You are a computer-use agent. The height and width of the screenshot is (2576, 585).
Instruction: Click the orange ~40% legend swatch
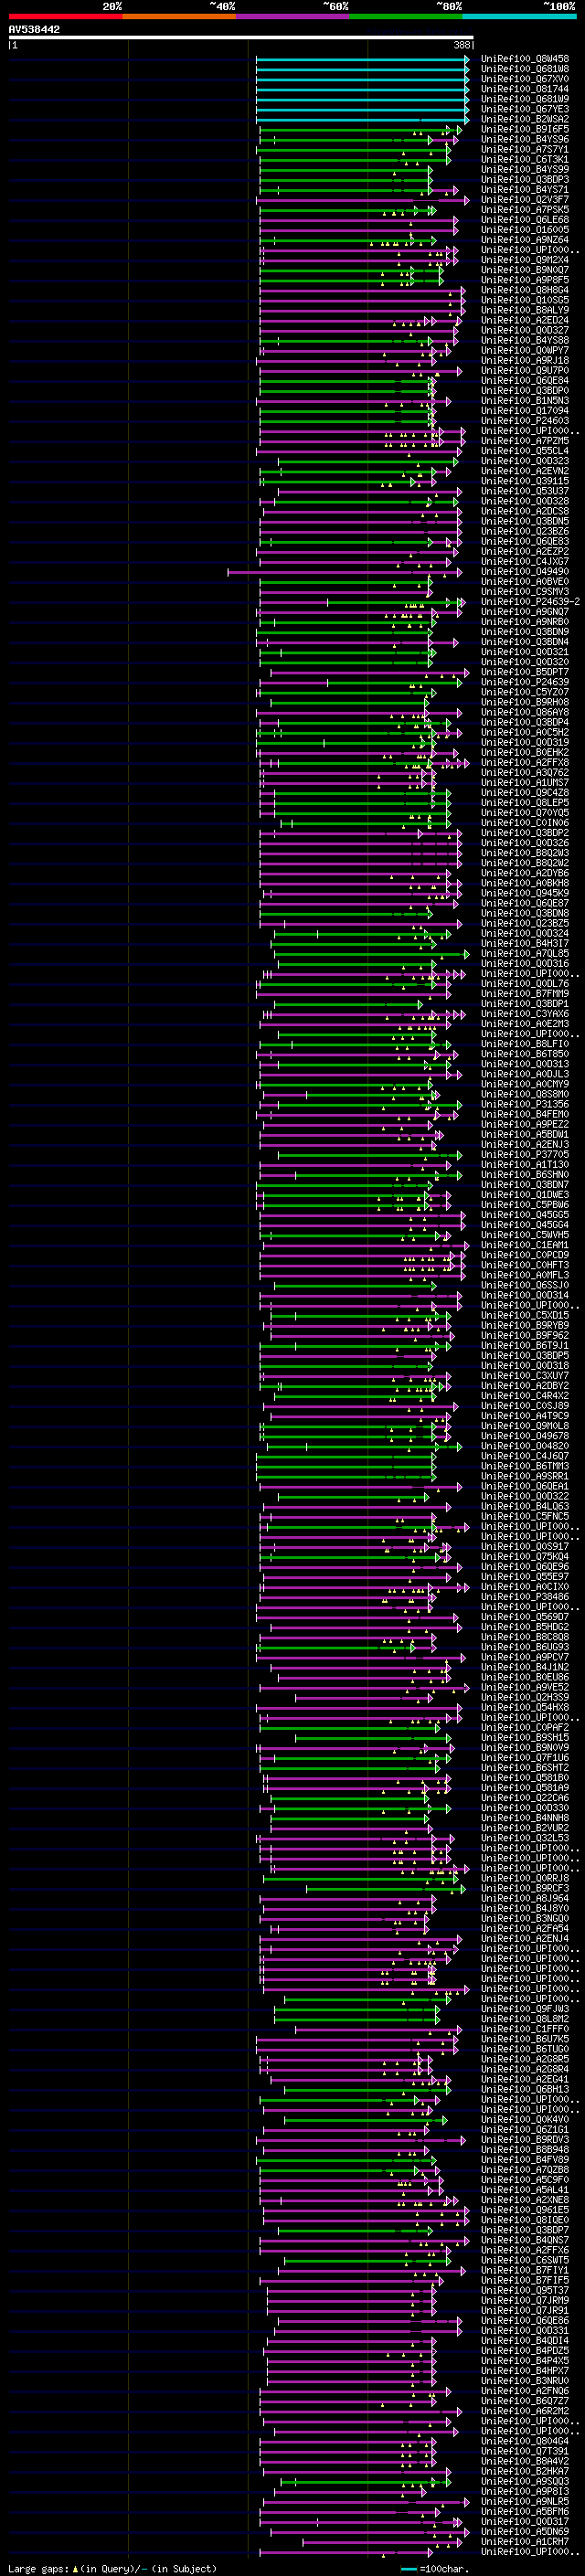[x=179, y=16]
